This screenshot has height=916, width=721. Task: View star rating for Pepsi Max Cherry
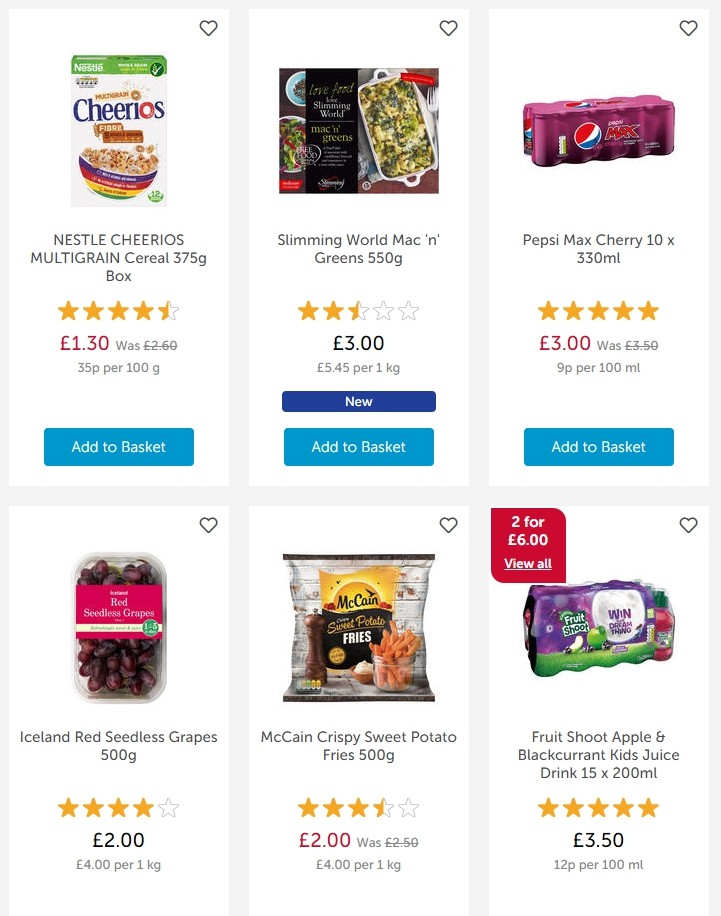599,311
